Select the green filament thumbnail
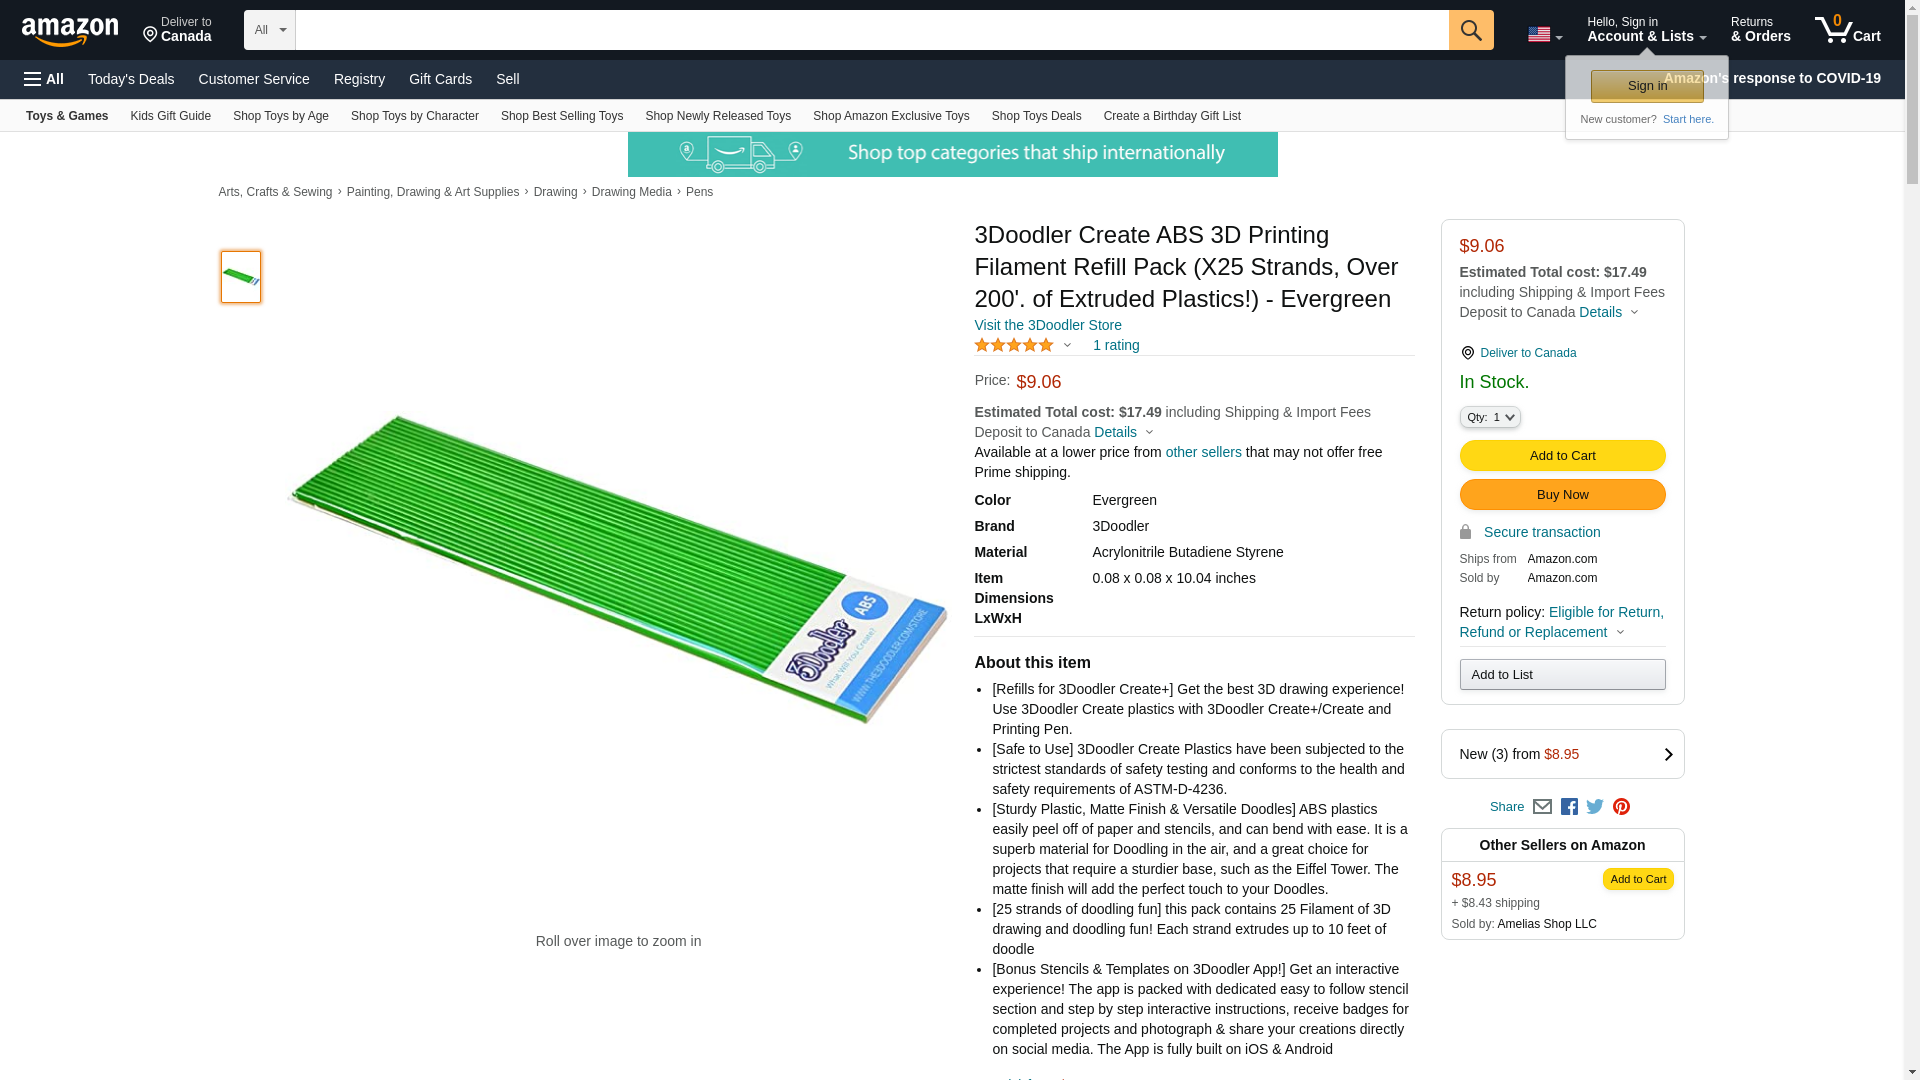Image resolution: width=1920 pixels, height=1080 pixels. (x=241, y=277)
